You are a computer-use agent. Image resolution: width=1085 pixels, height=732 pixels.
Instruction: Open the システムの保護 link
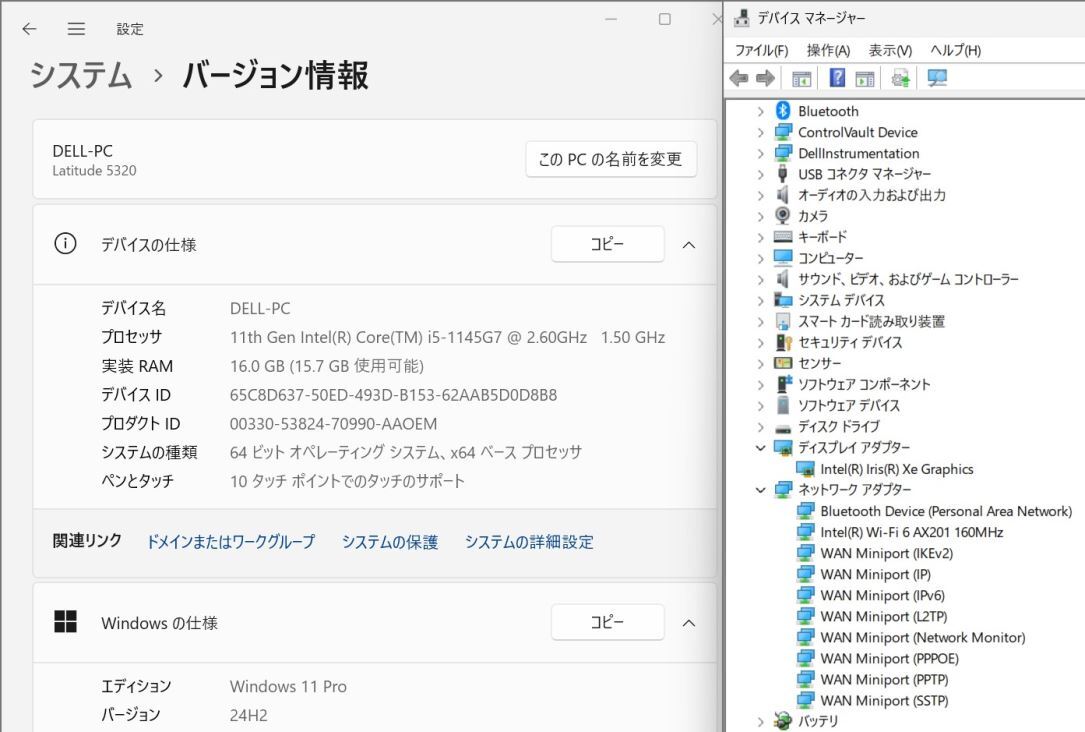click(390, 542)
